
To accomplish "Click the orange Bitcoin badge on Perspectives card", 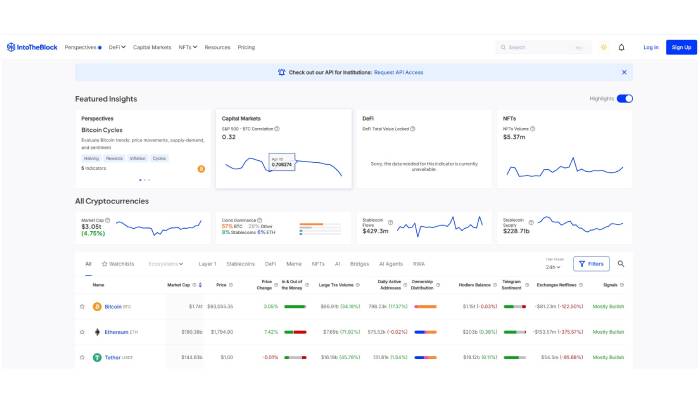I will [201, 169].
